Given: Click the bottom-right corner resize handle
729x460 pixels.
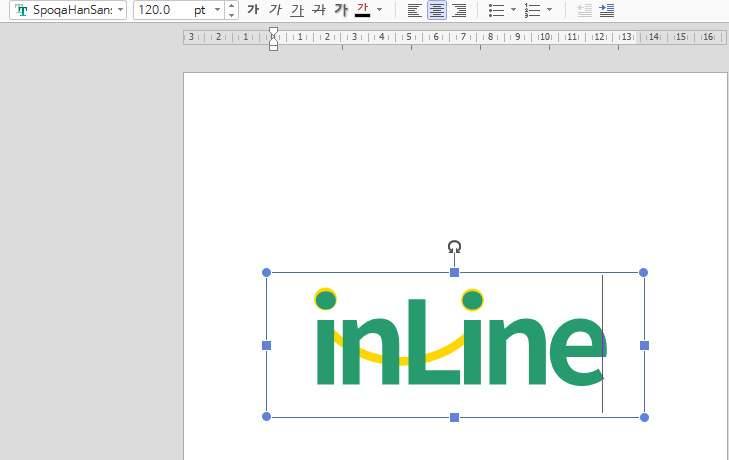Looking at the screenshot, I should [x=644, y=417].
